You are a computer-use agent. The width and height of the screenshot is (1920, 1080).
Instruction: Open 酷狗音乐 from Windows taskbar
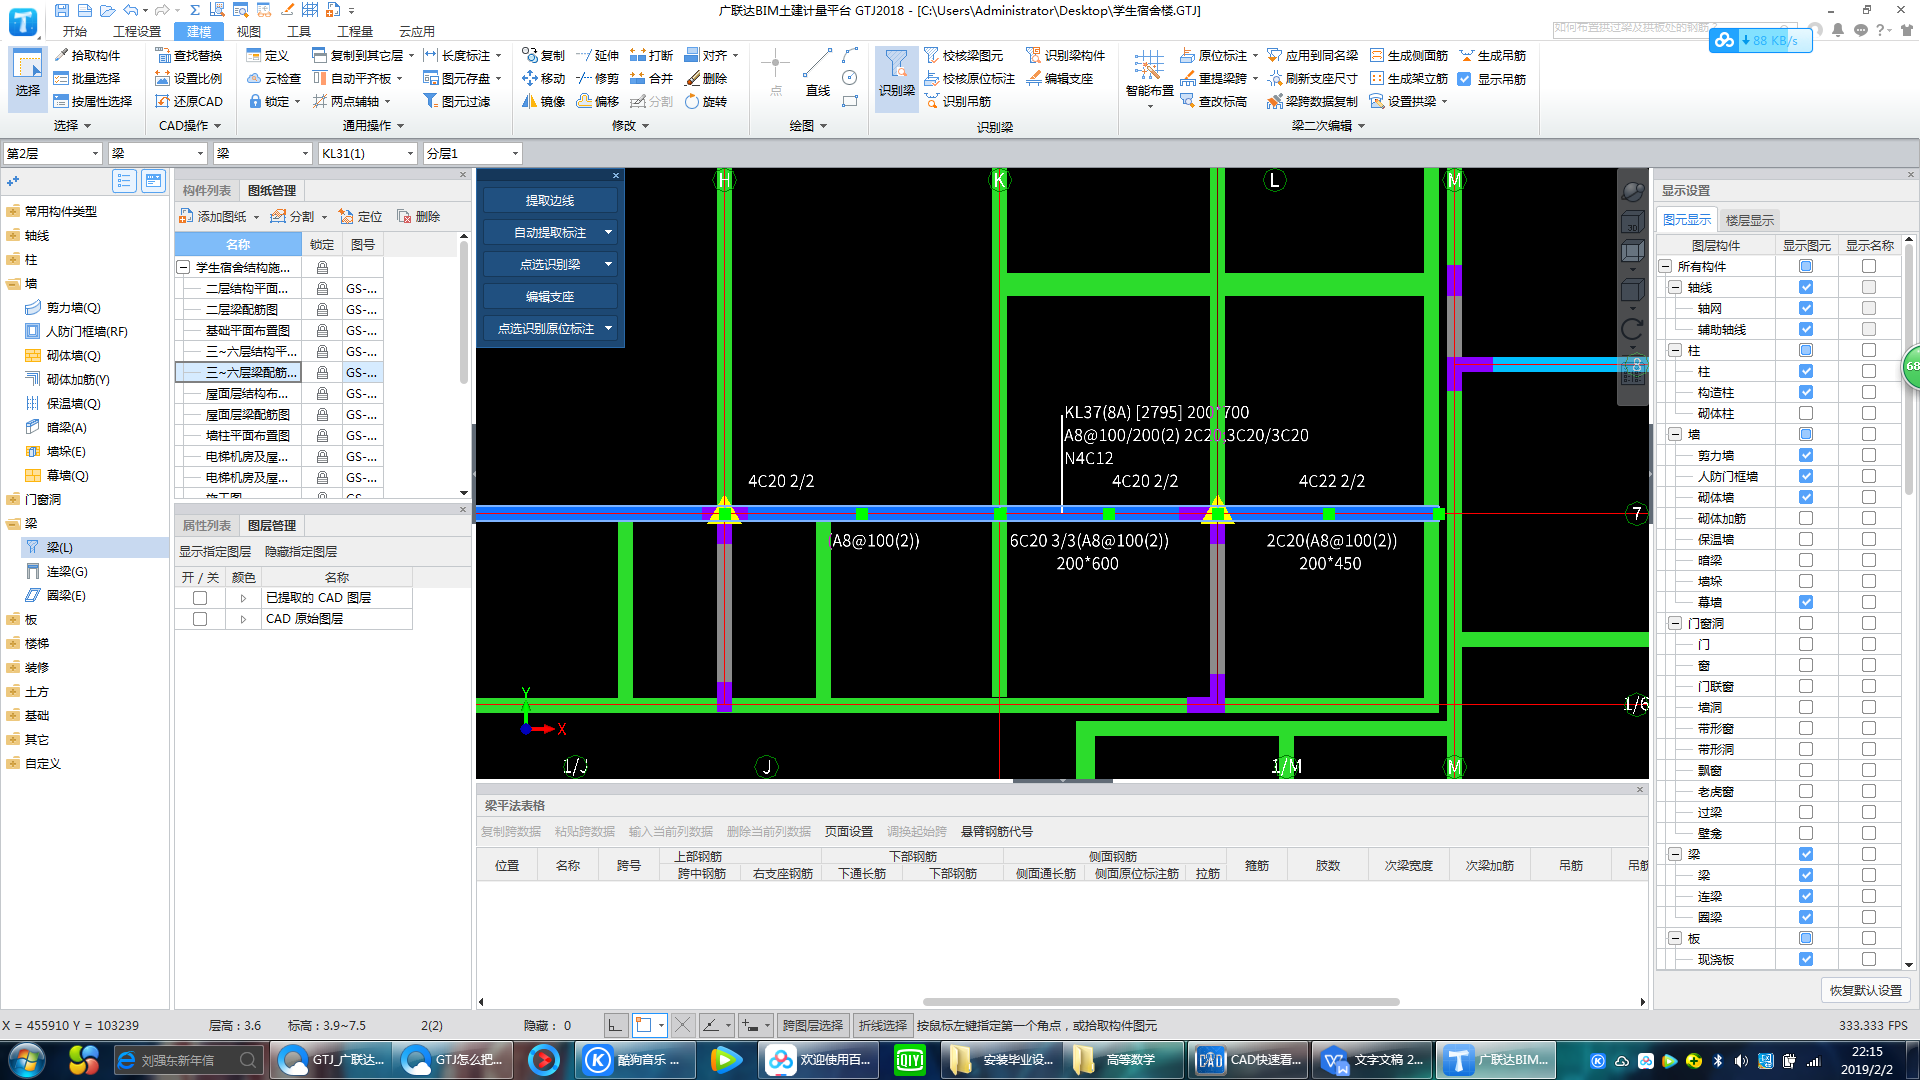click(636, 1060)
